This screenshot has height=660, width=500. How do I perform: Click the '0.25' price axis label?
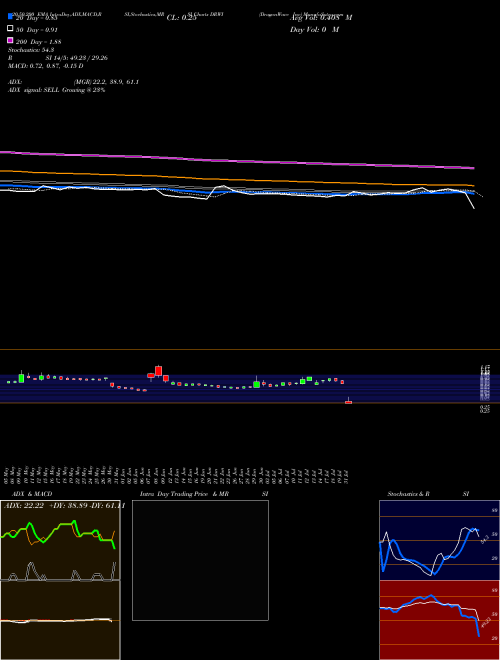coord(484,409)
